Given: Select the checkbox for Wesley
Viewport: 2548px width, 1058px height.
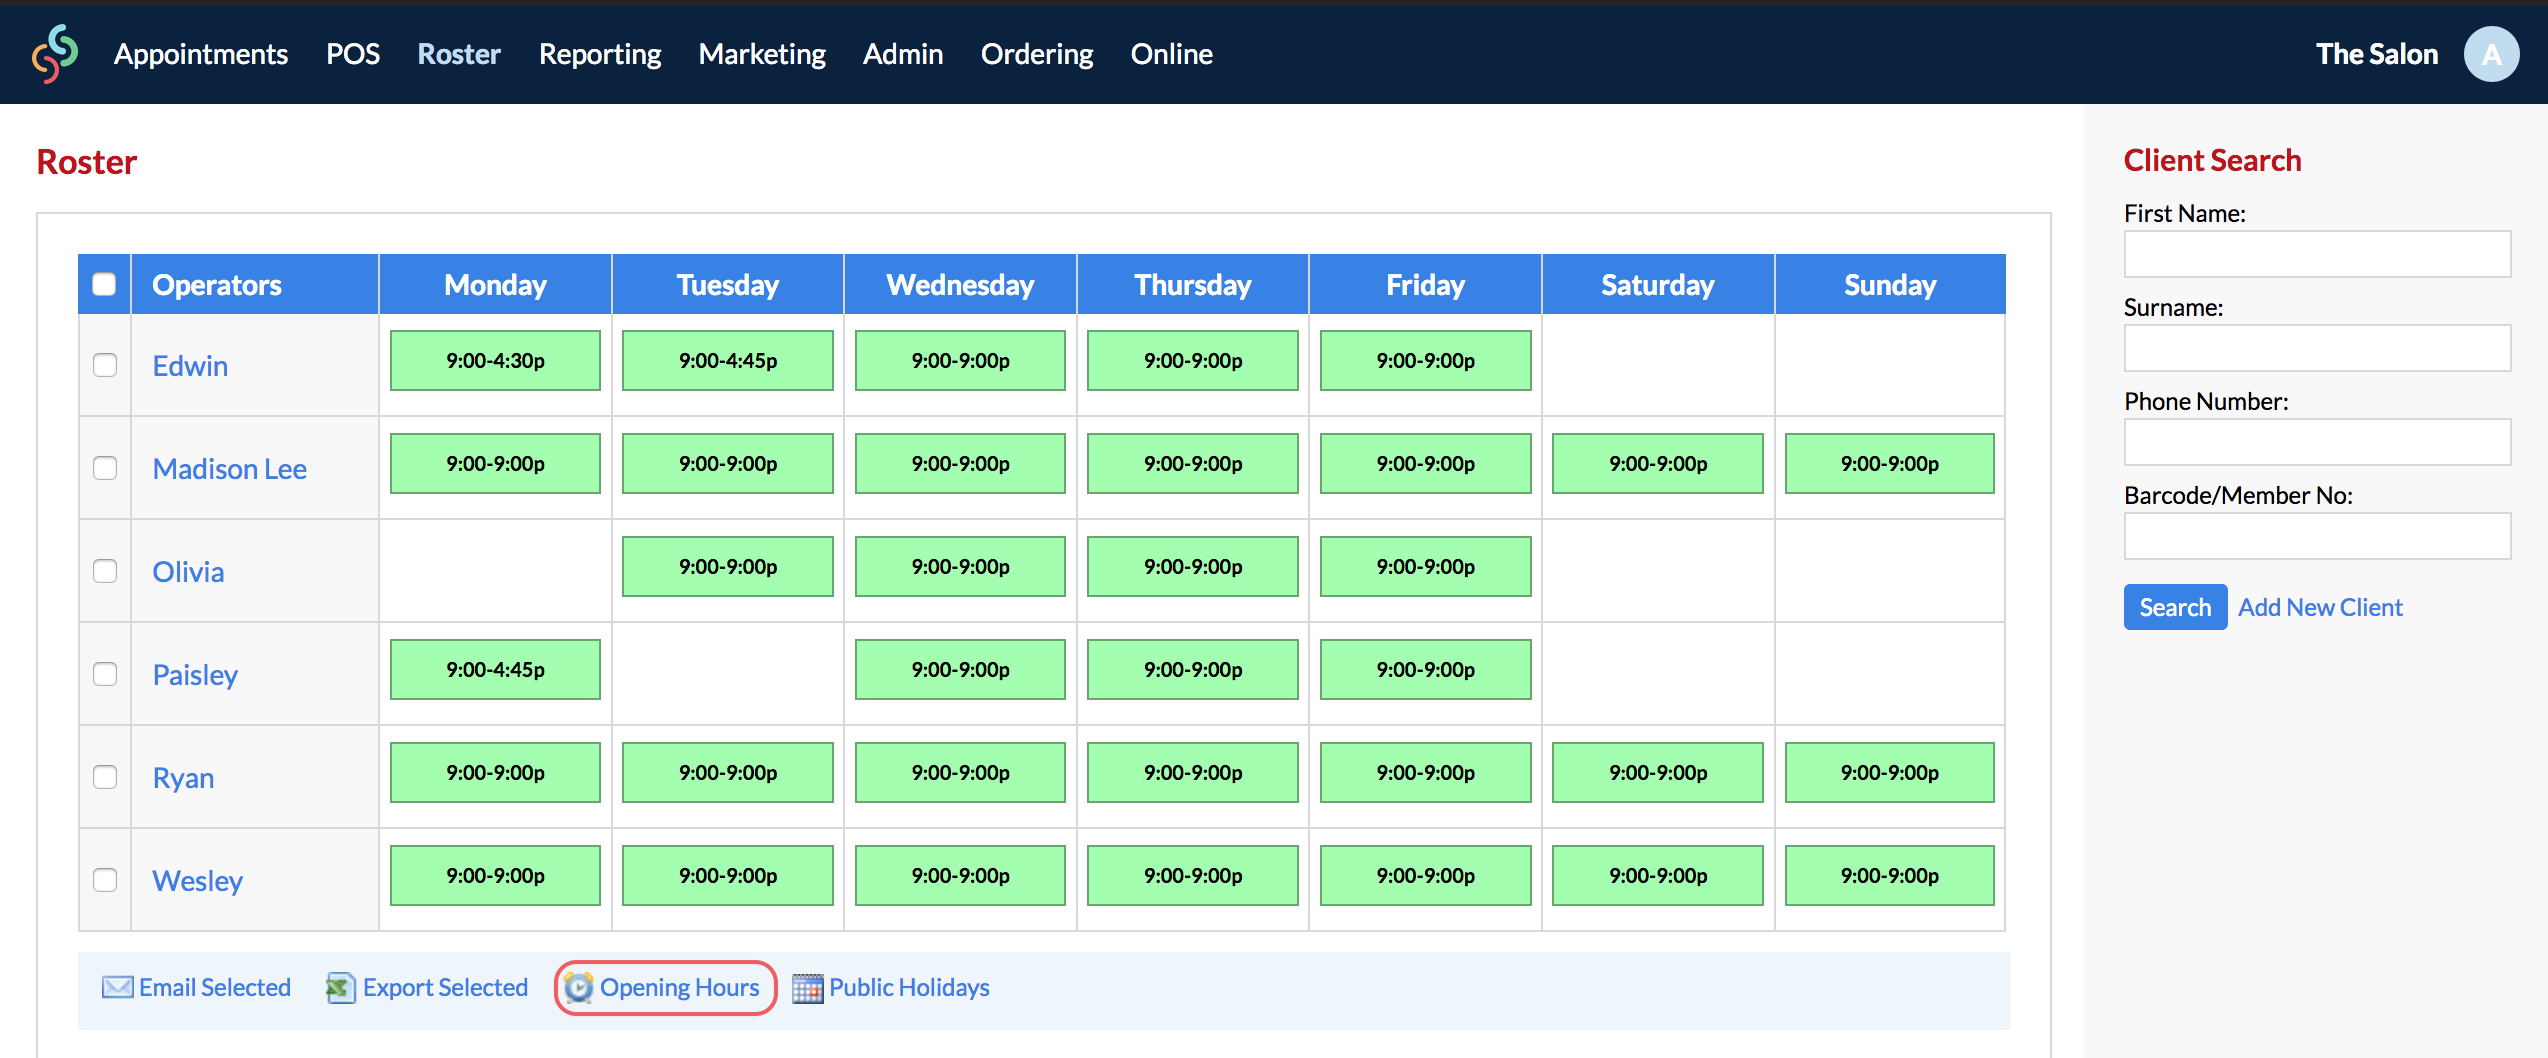Looking at the screenshot, I should 104,880.
